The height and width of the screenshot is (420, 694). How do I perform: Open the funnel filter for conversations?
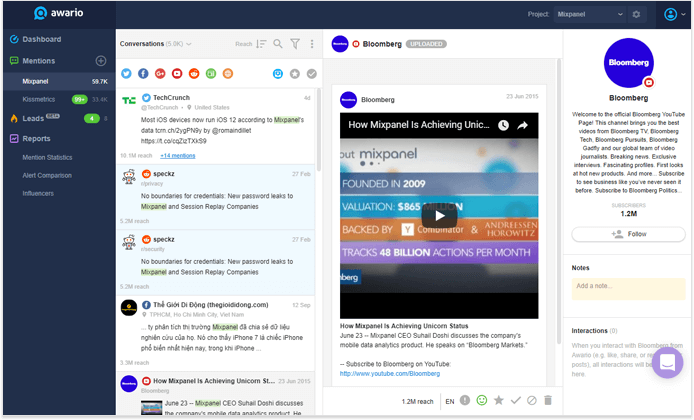295,44
